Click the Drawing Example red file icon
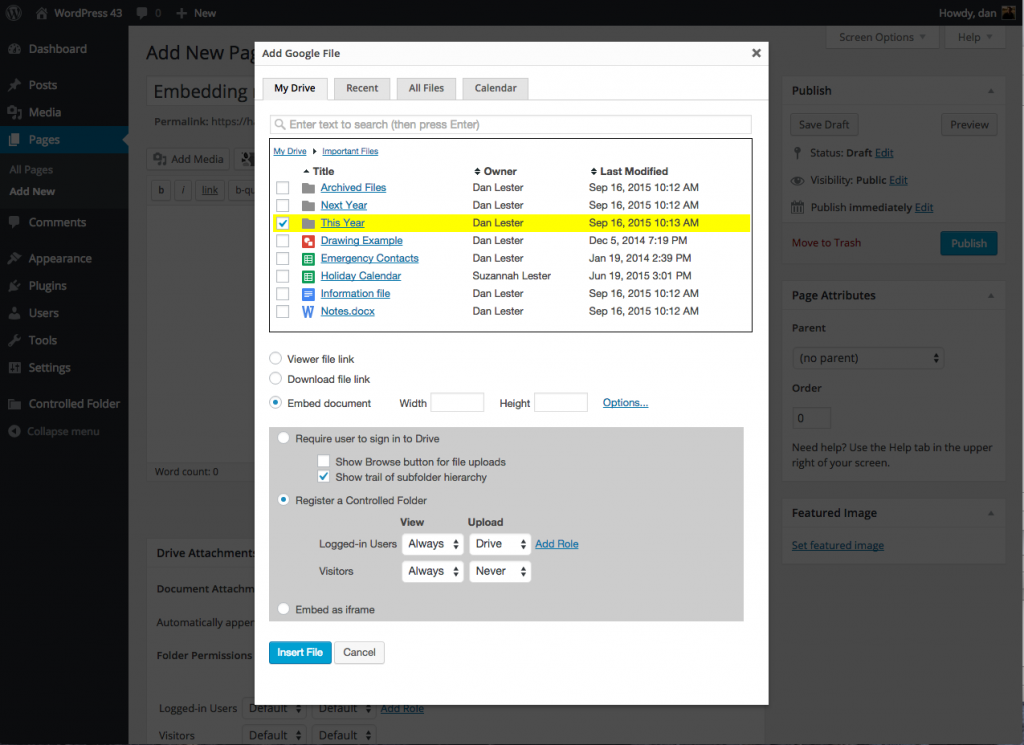Viewport: 1024px width, 745px height. click(x=309, y=241)
